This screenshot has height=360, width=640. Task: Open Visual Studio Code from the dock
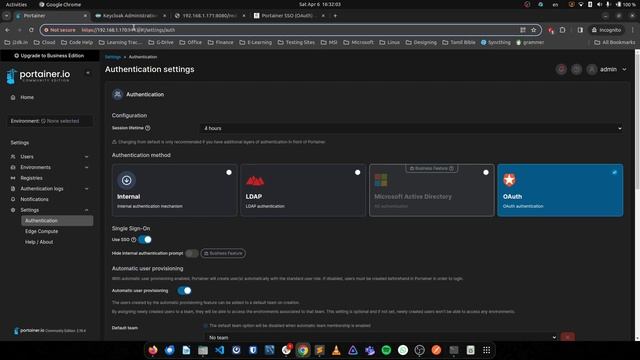pyautogui.click(x=220, y=350)
